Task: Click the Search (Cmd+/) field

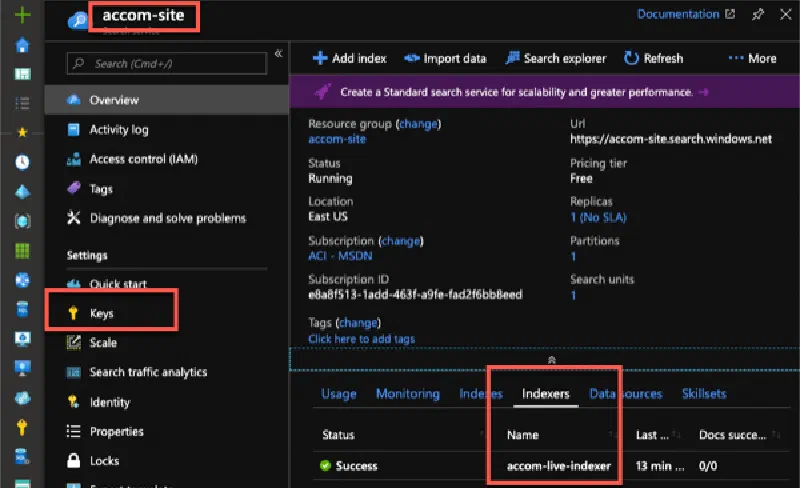Action: coord(167,63)
